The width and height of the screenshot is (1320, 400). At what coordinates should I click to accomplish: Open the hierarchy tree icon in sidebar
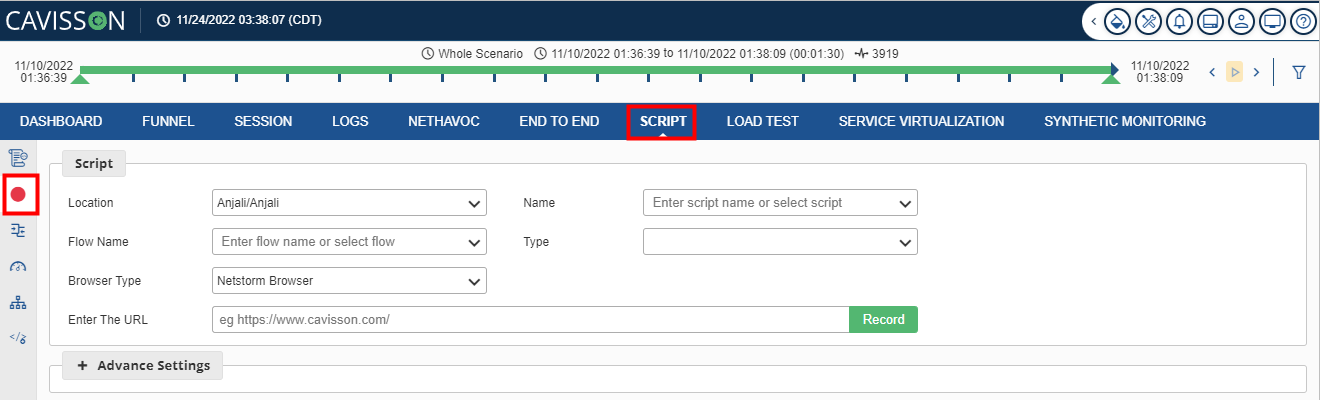point(17,302)
